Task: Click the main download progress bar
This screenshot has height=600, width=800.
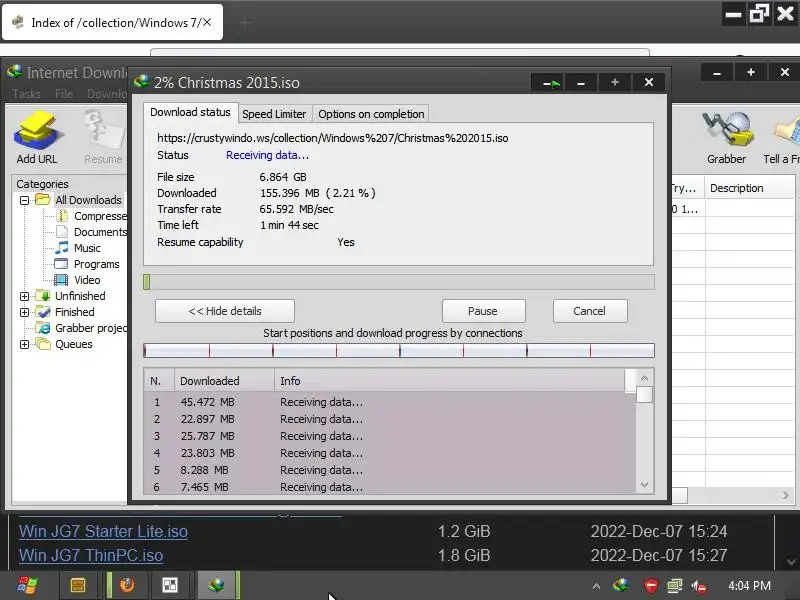Action: coord(399,282)
